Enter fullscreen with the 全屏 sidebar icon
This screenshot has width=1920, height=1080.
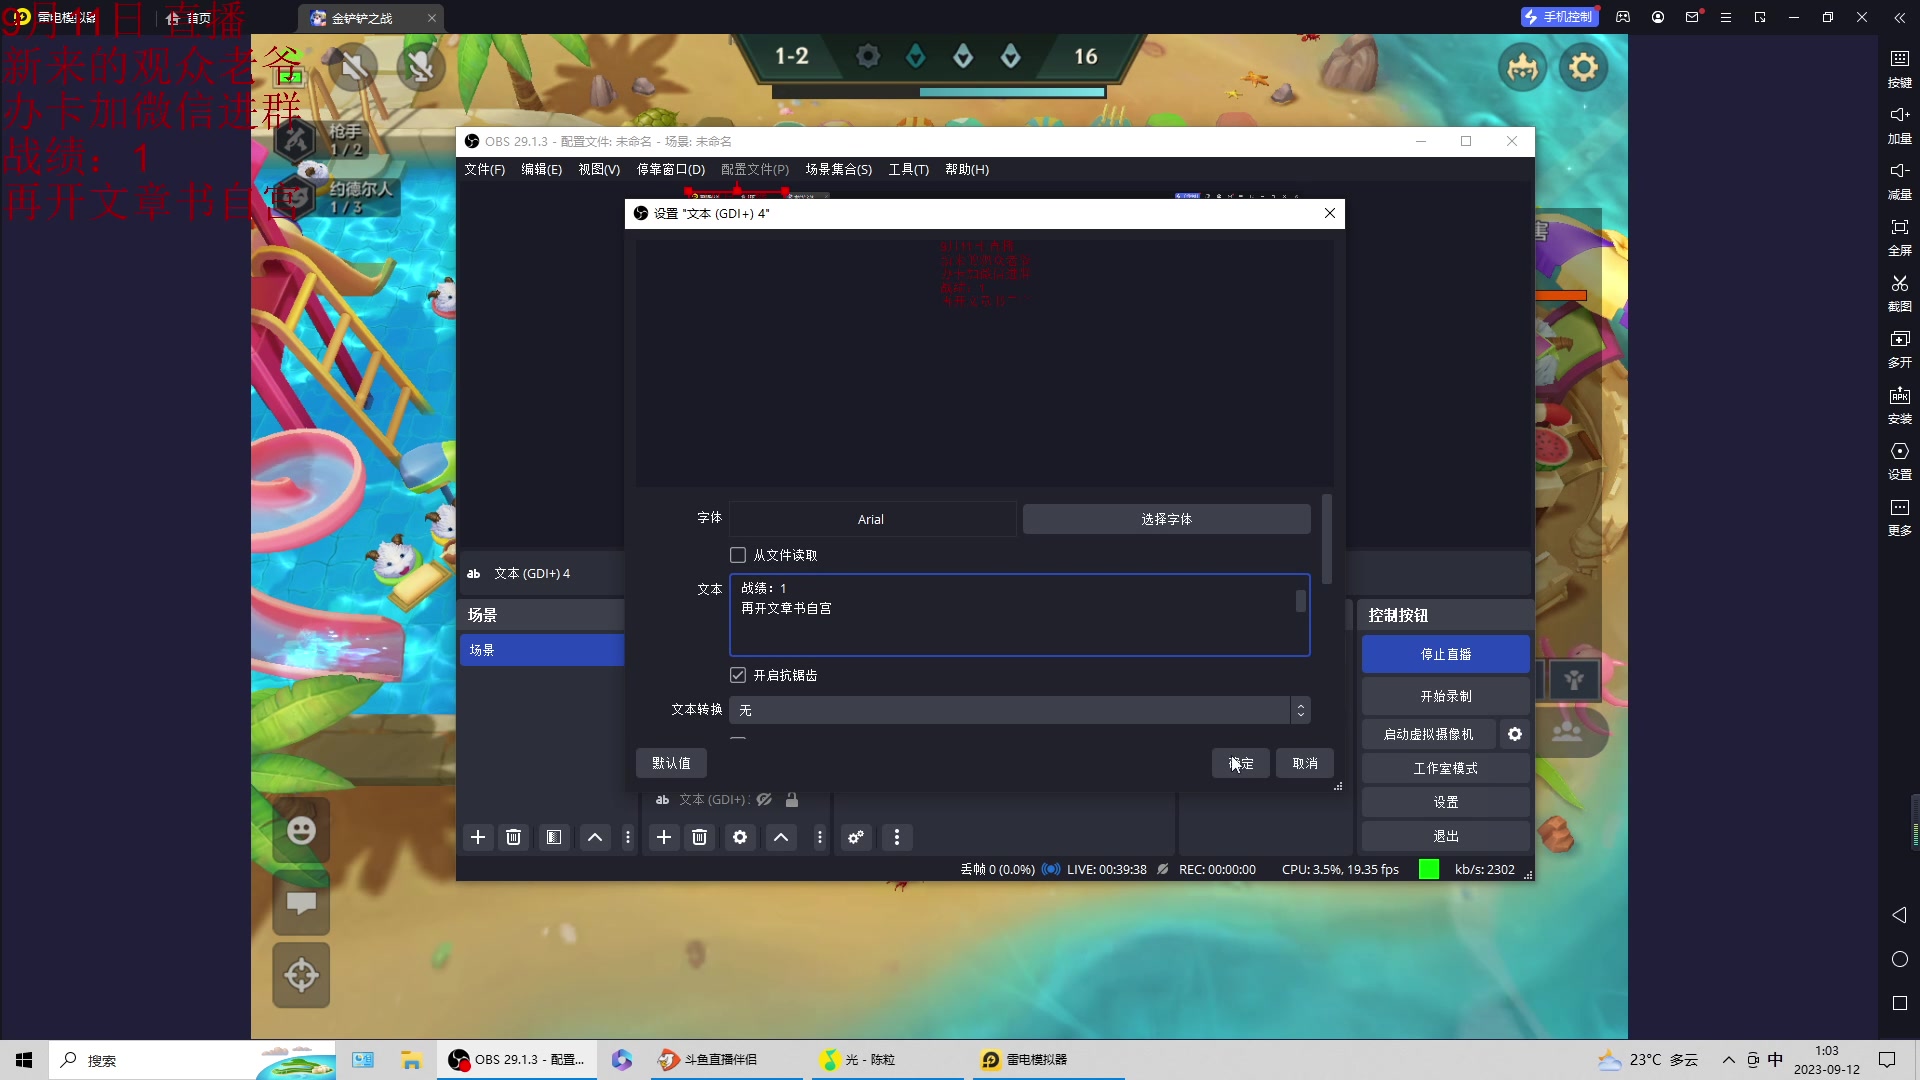coord(1899,236)
